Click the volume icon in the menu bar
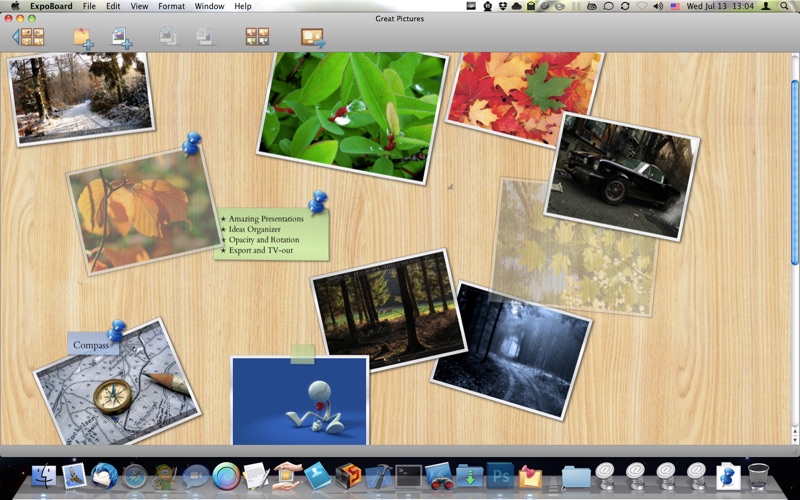Image resolution: width=800 pixels, height=500 pixels. click(x=658, y=6)
